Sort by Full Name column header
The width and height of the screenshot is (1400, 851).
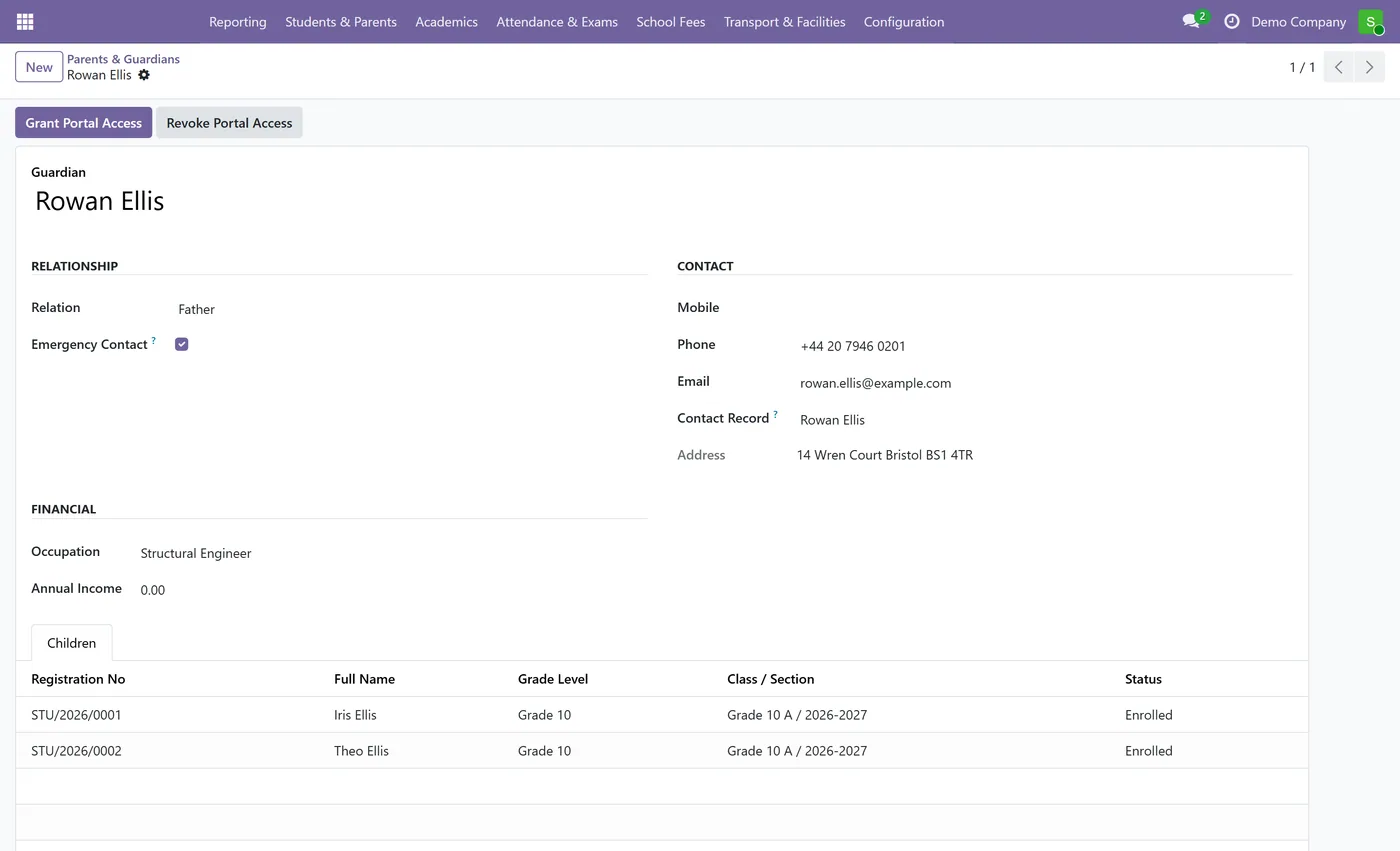[x=364, y=679]
